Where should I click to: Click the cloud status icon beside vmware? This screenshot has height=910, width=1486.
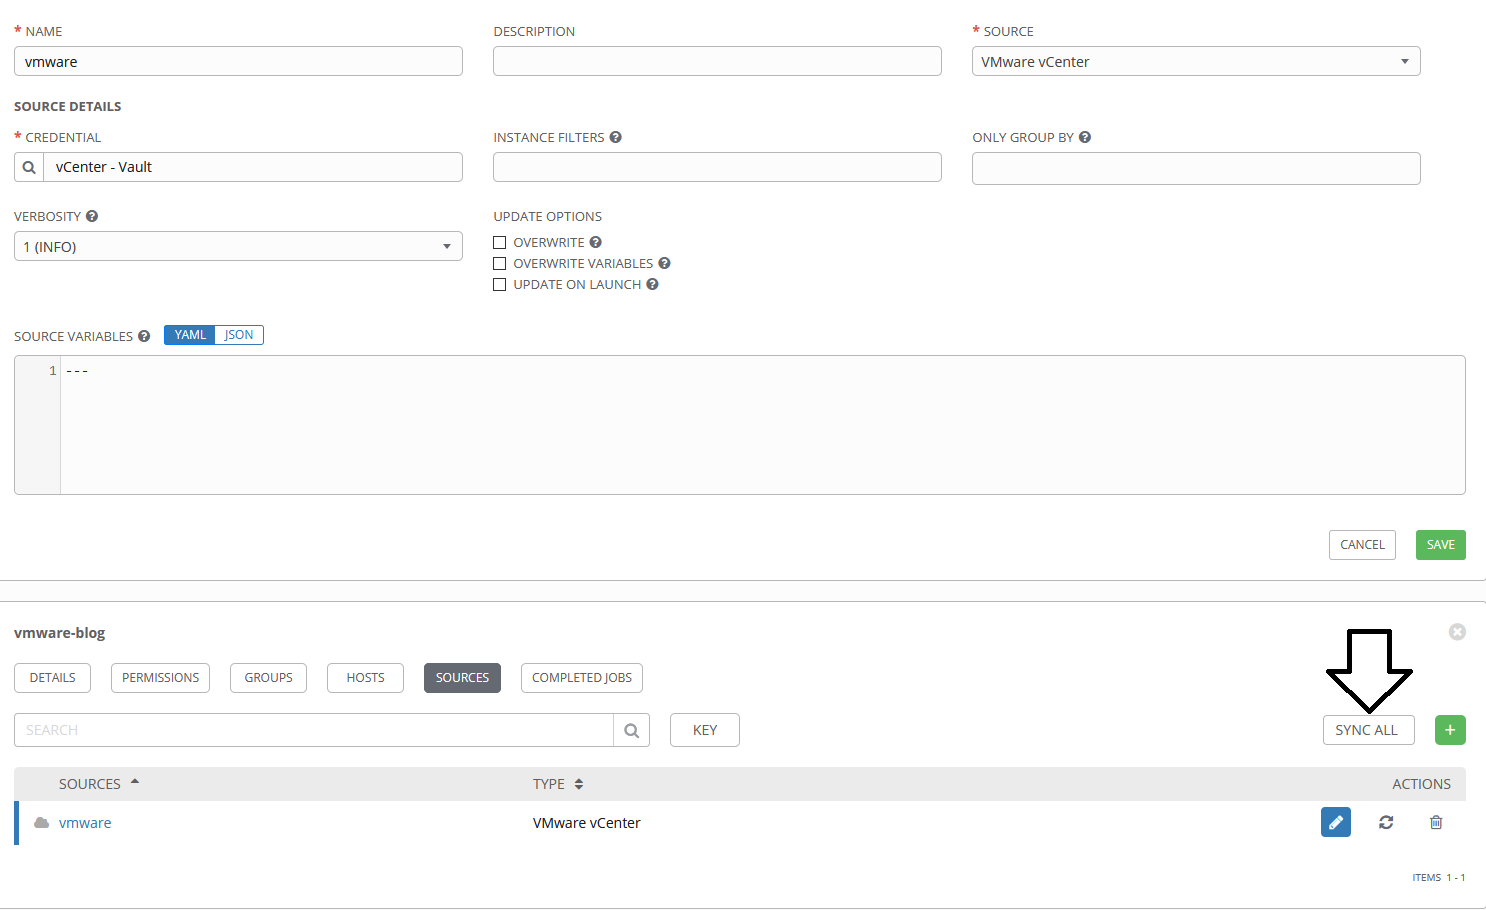click(41, 823)
